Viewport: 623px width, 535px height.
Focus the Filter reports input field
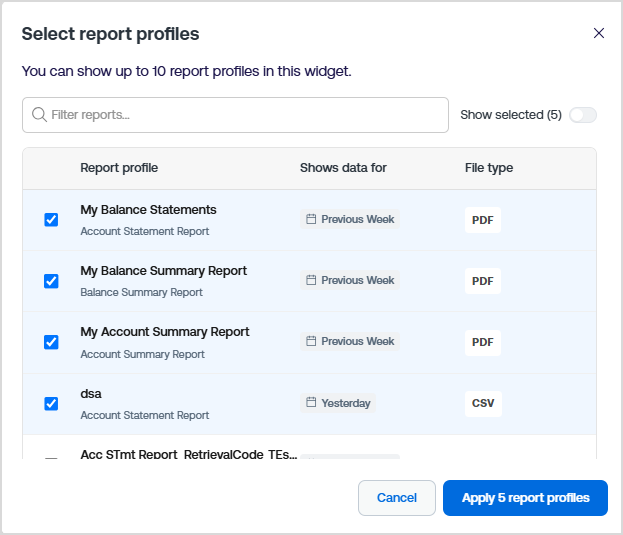coord(235,115)
